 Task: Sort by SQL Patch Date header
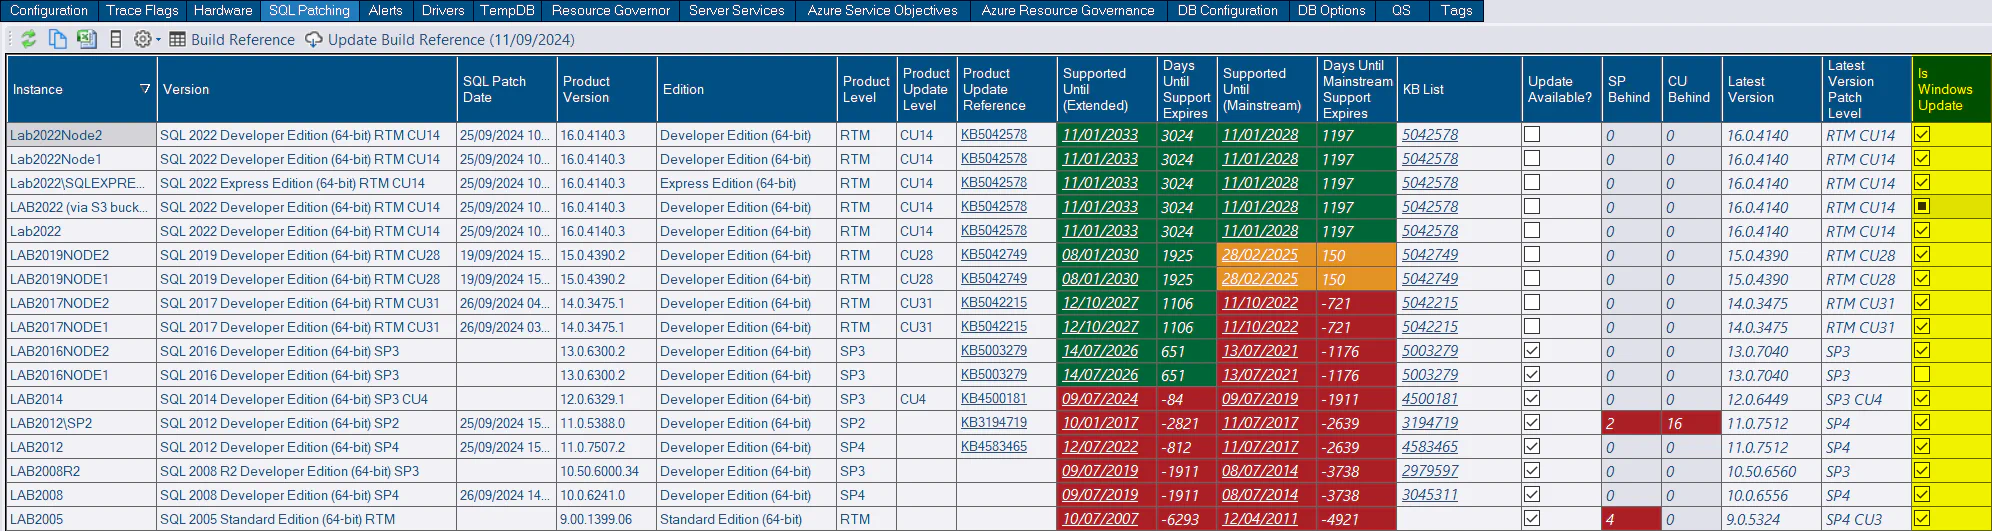[x=507, y=89]
